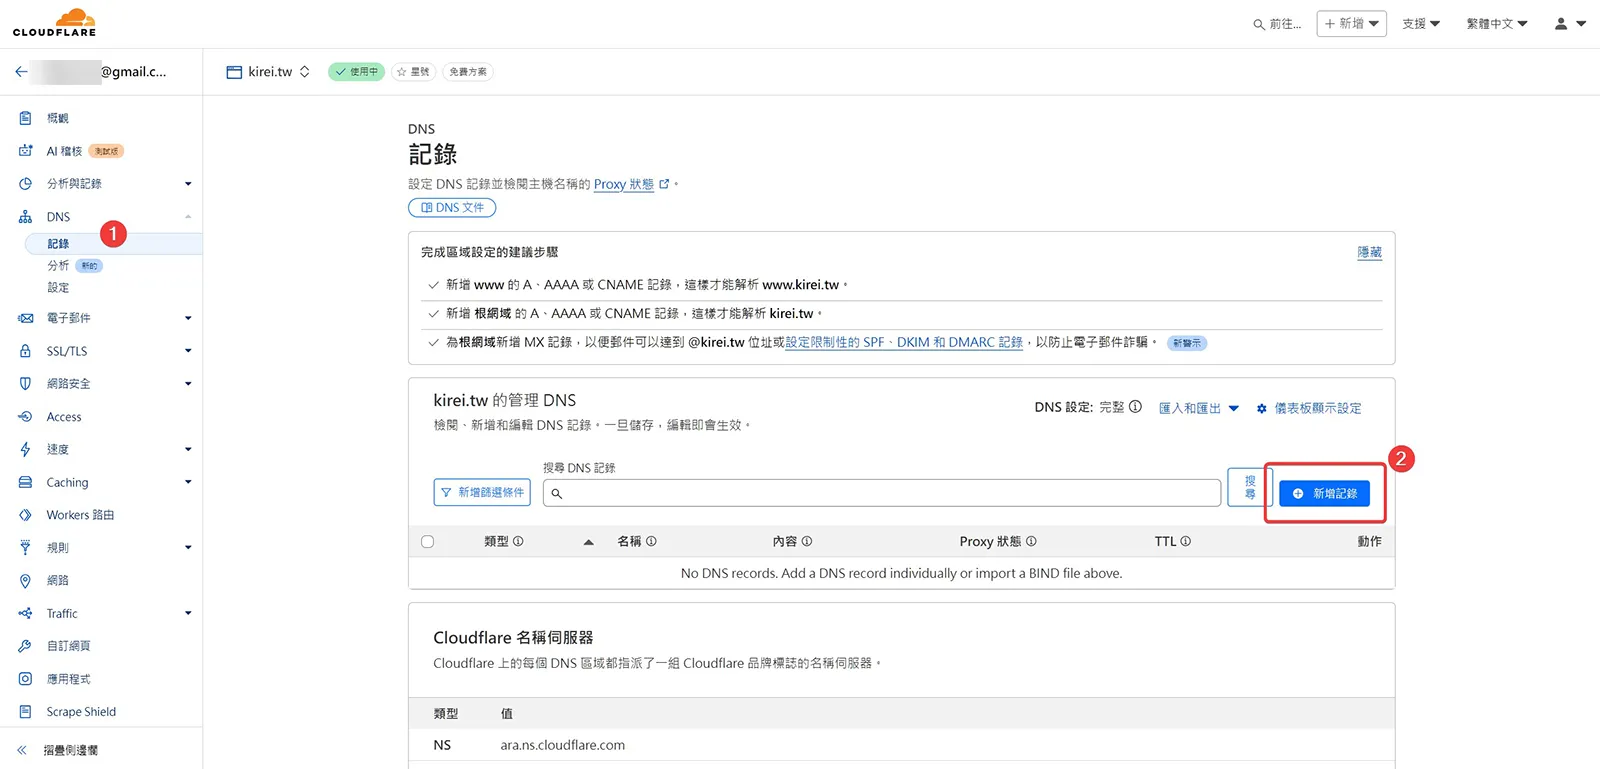Click the Traffic sidebar icon
Screen dimensions: 1600x769
pos(26,614)
